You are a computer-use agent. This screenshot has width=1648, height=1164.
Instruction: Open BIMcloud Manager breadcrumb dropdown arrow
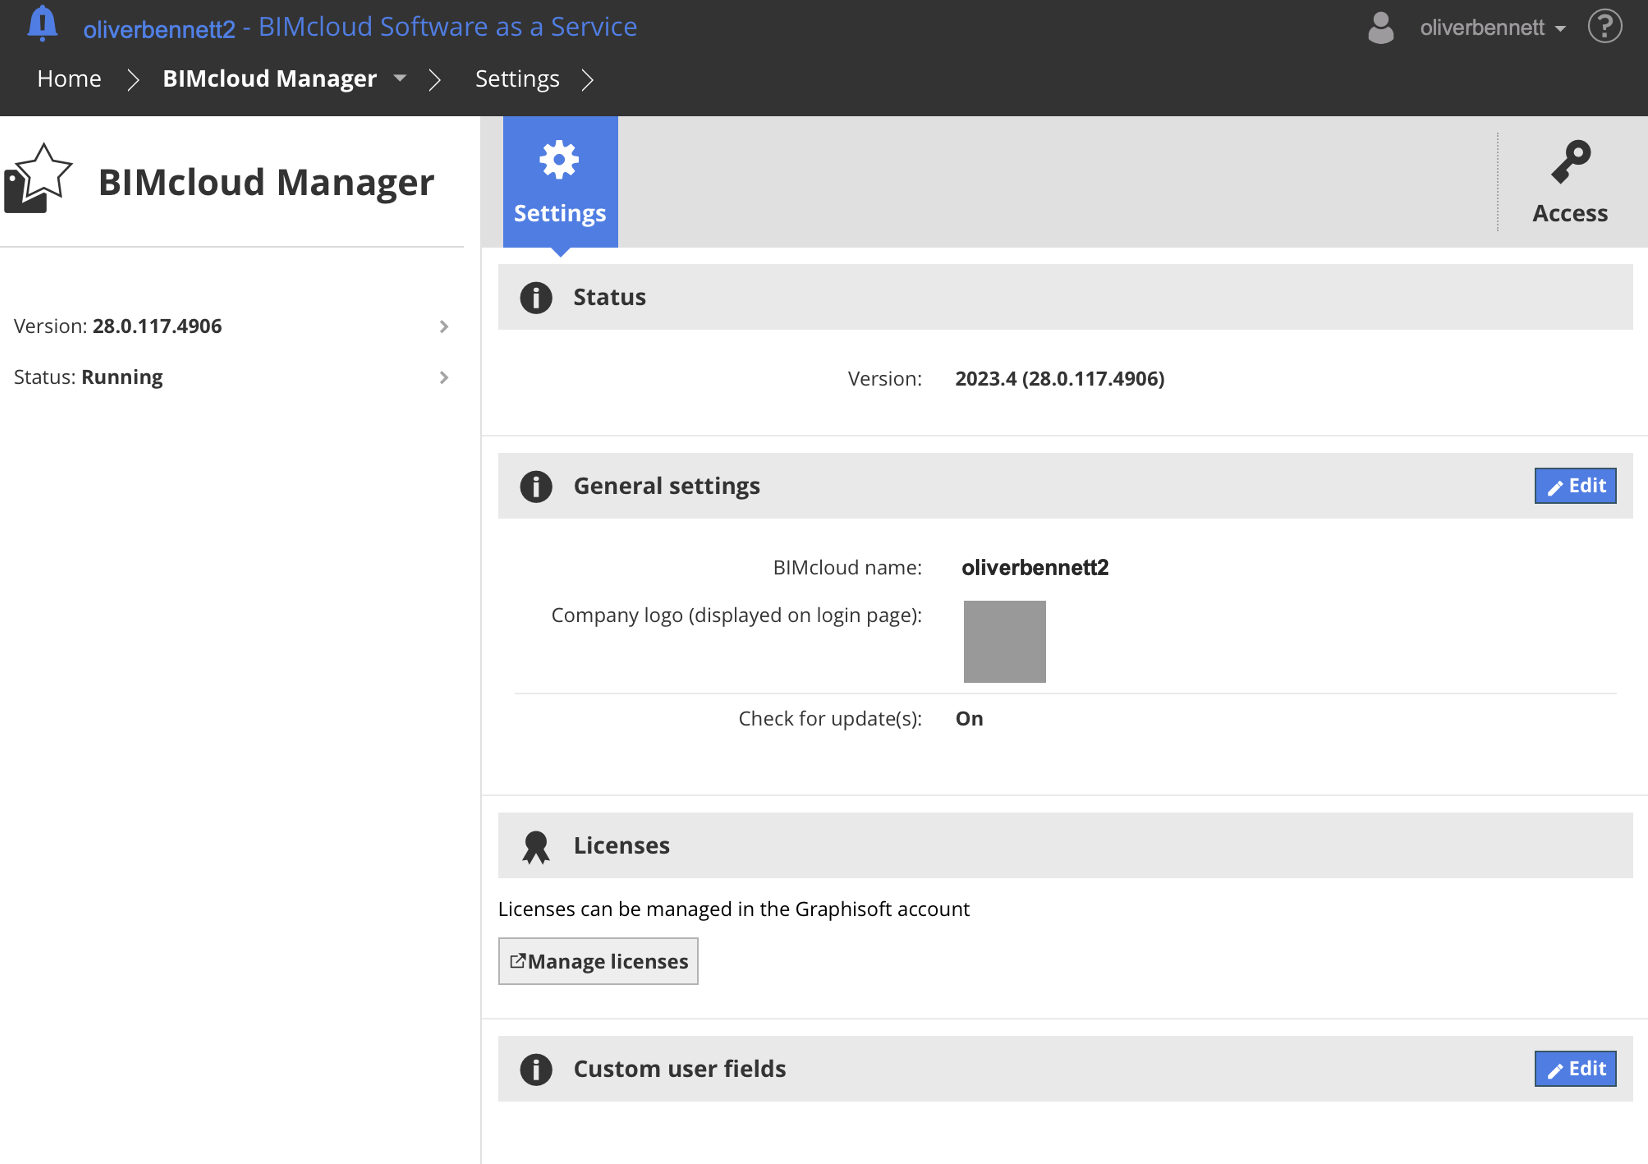click(x=400, y=78)
